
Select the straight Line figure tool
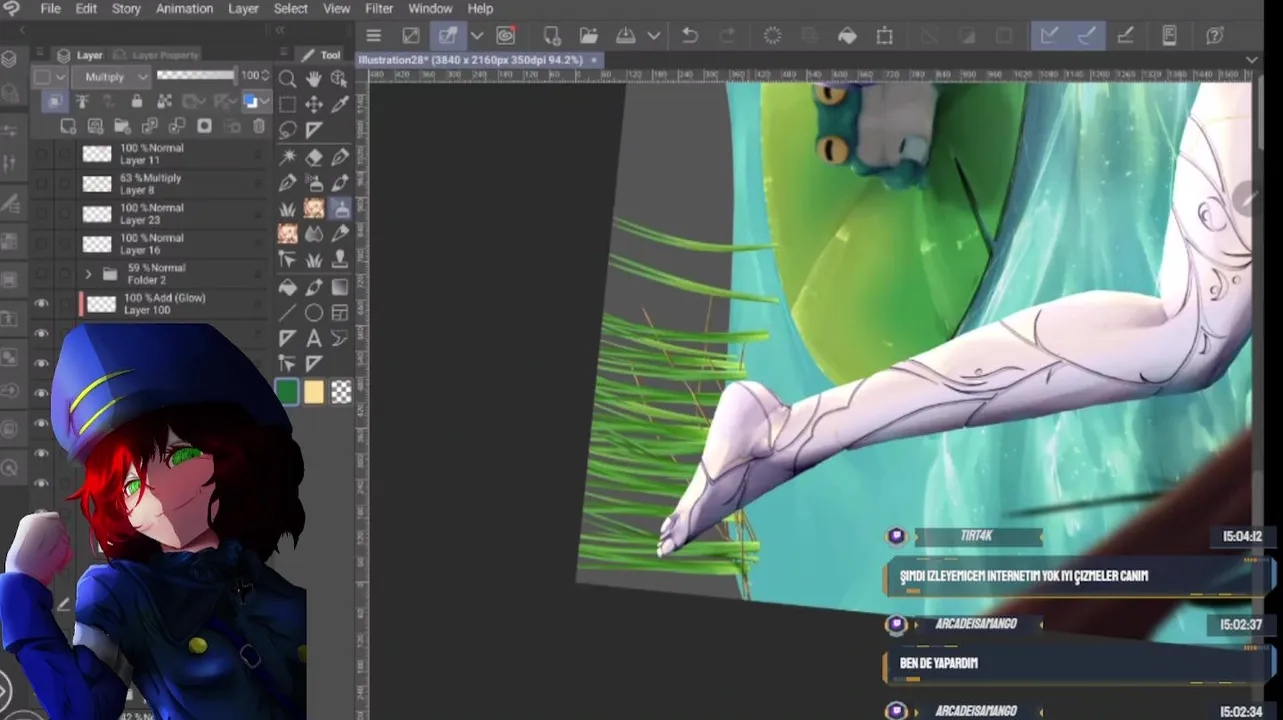coord(287,313)
